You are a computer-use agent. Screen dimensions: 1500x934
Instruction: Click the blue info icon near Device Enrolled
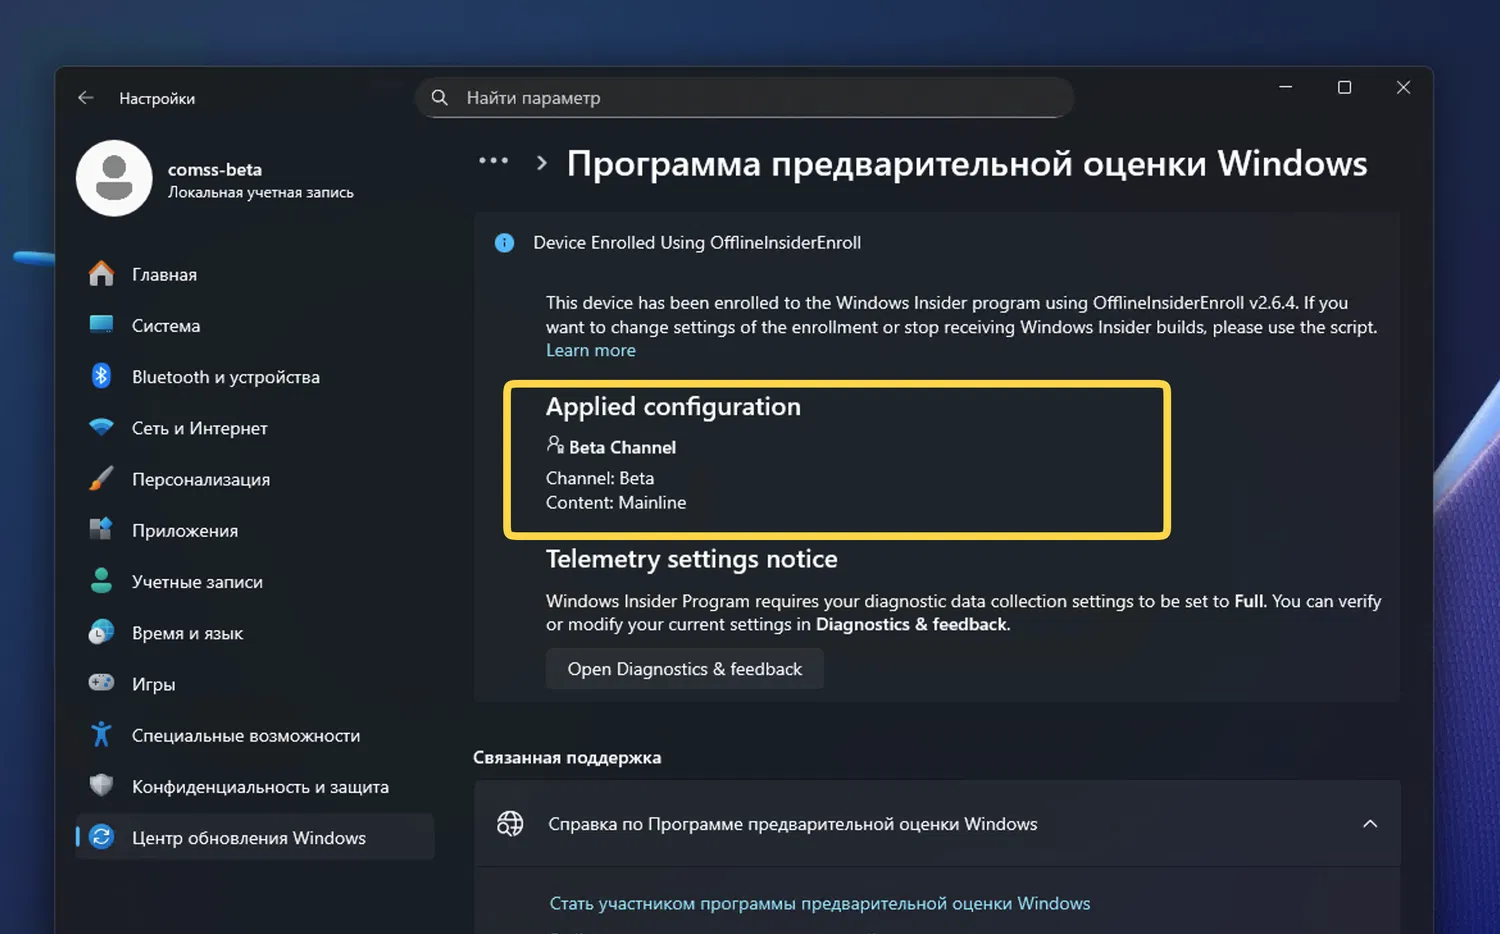[505, 243]
